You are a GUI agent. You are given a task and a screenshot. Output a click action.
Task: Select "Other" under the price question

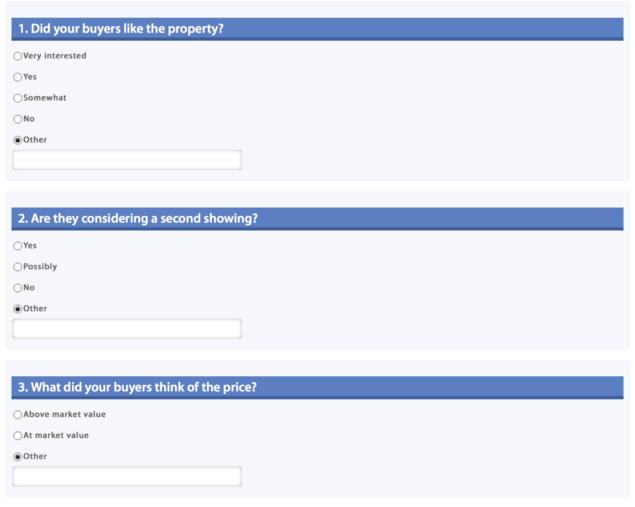pos(17,457)
